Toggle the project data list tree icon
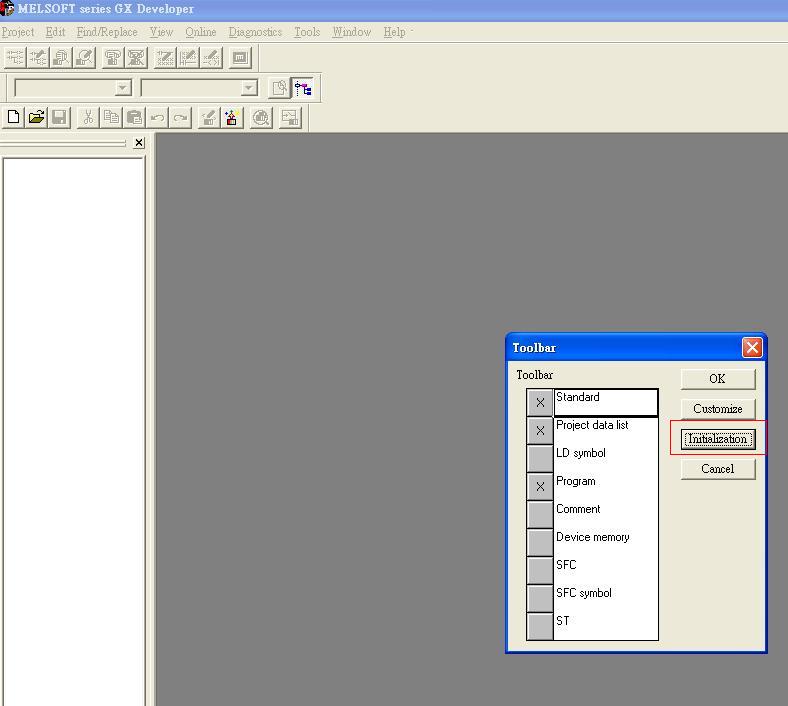 [302, 88]
